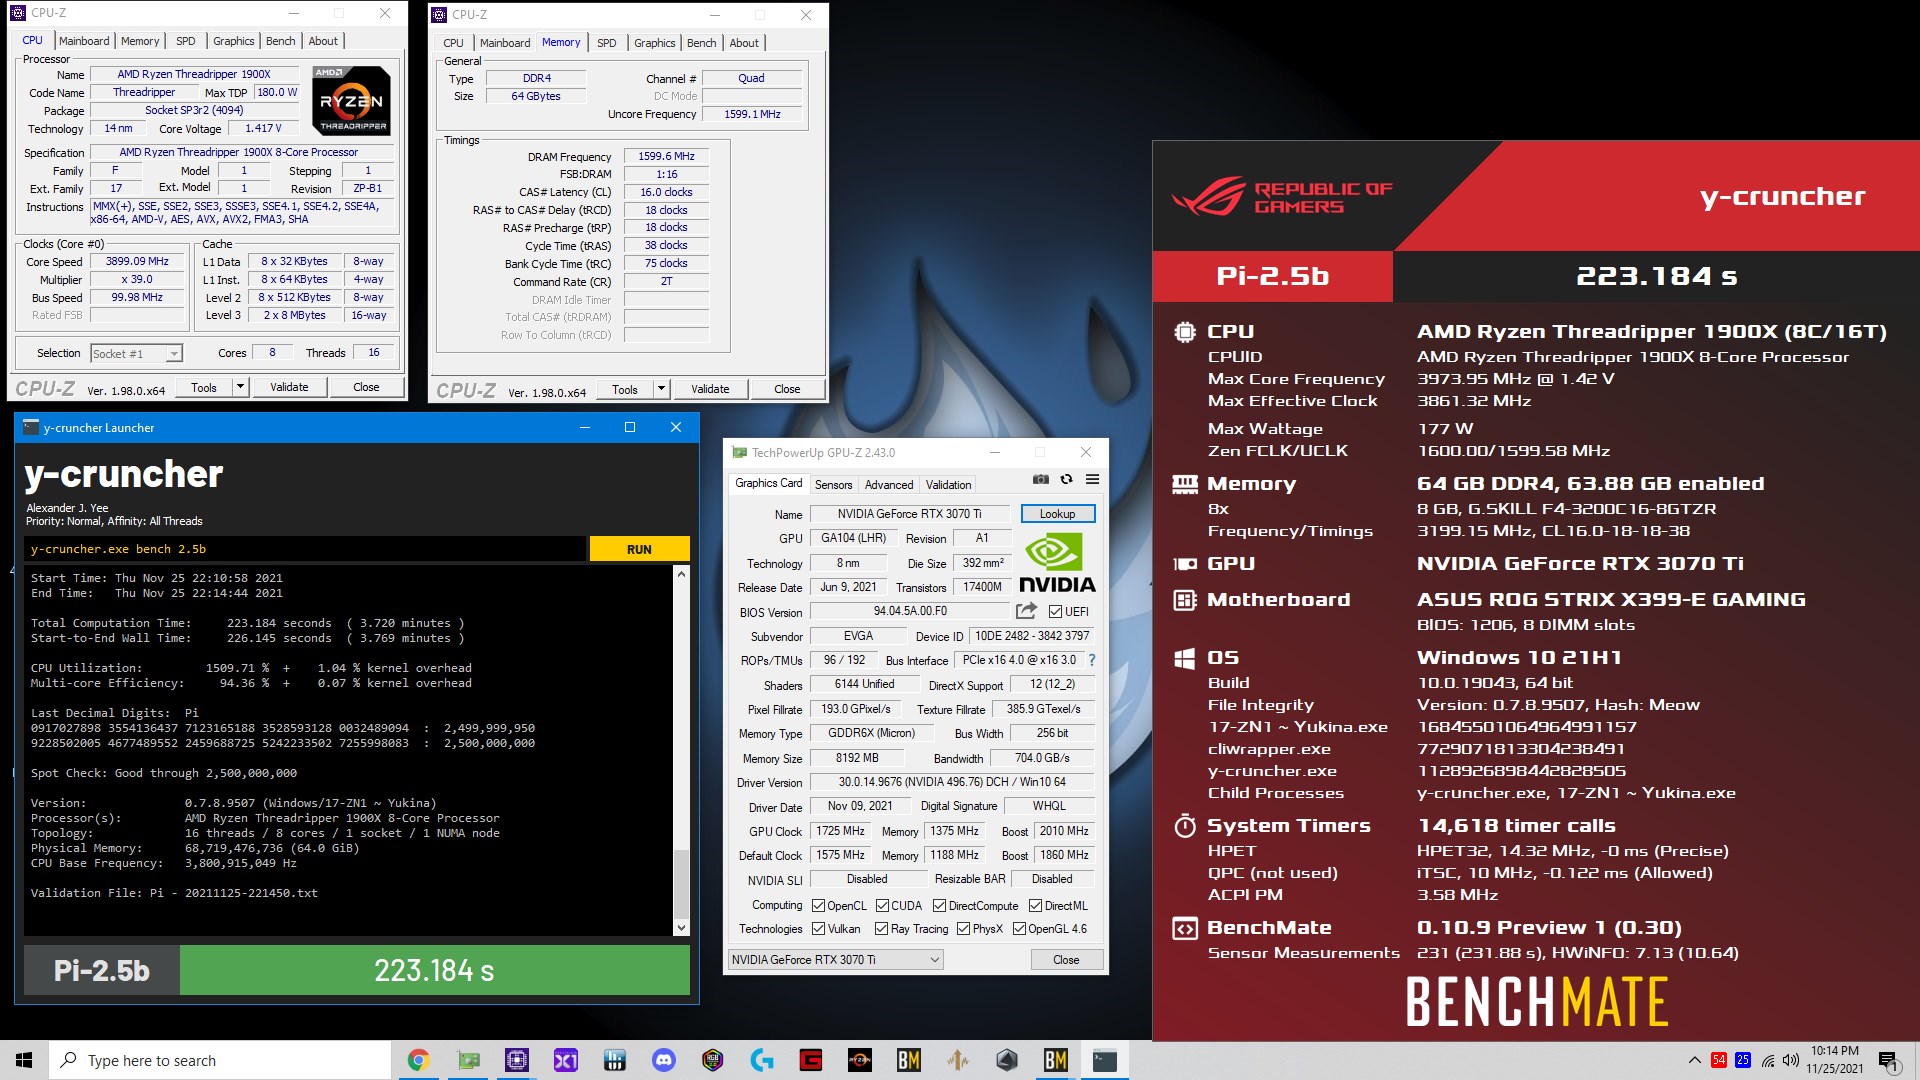Open the first BM BenchMate taskbar icon
The height and width of the screenshot is (1080, 1920).
(909, 1060)
